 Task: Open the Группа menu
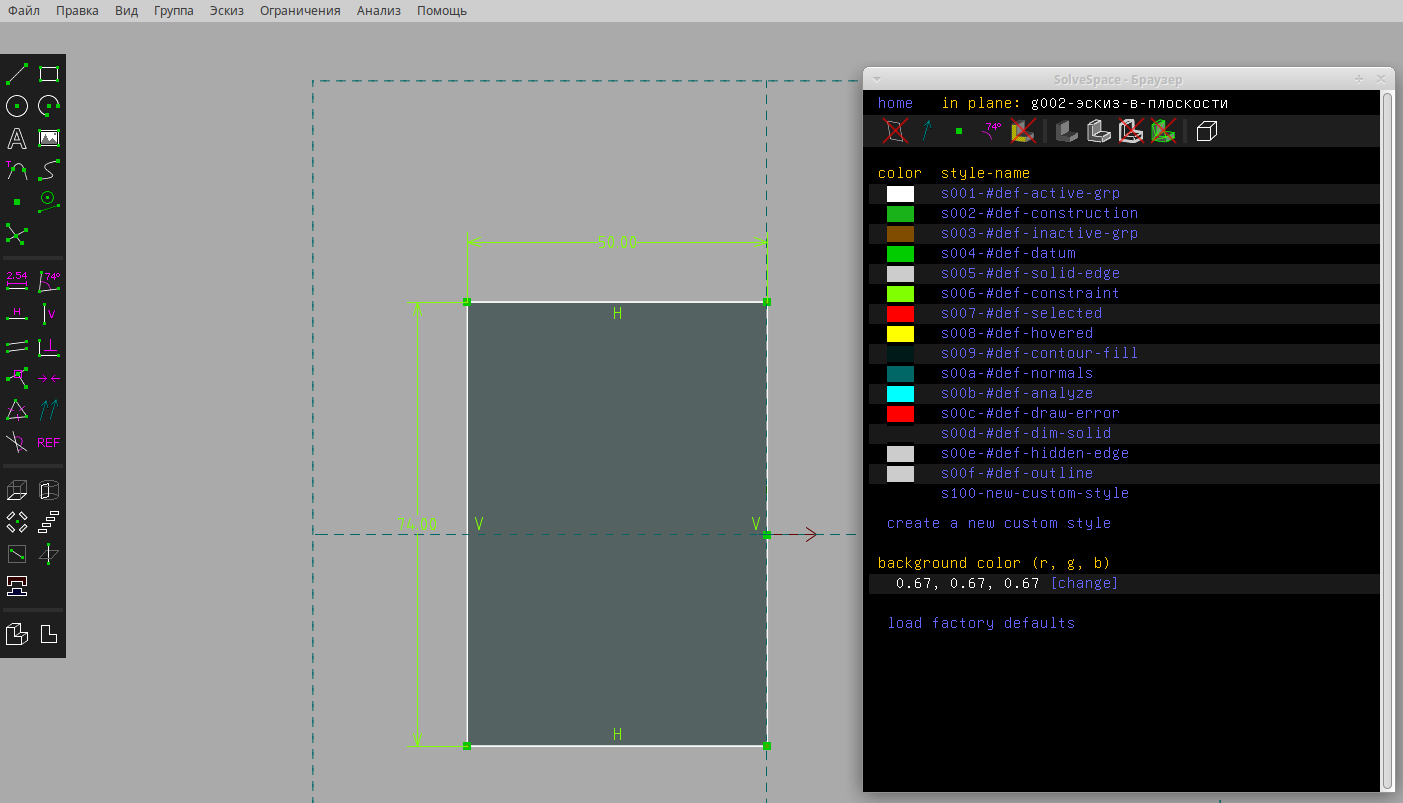click(x=174, y=11)
